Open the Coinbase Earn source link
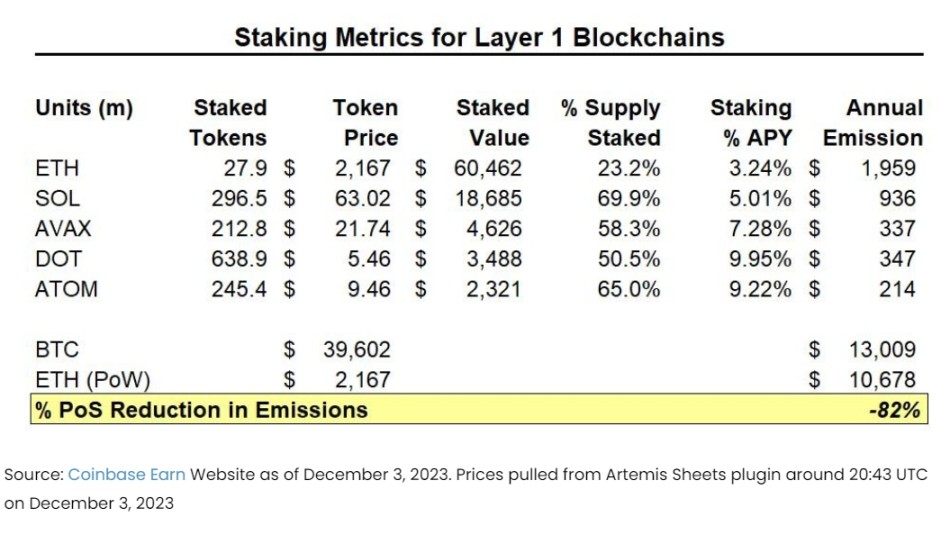Image resolution: width=950 pixels, height=535 pixels. coord(126,475)
